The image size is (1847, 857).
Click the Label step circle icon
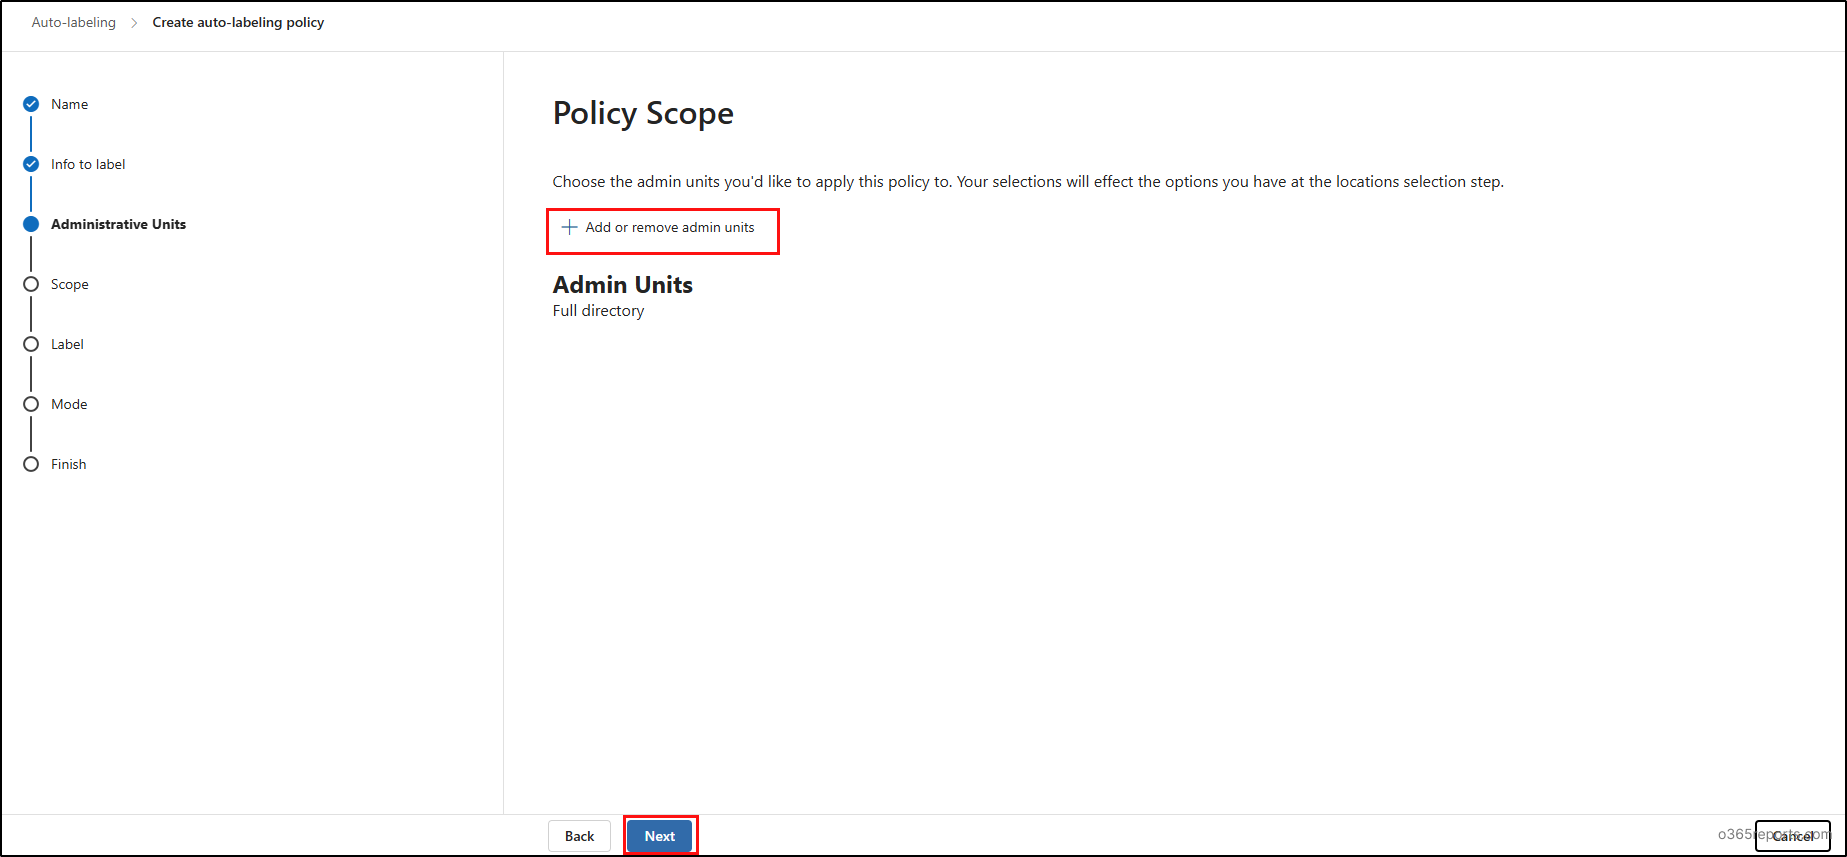coord(31,344)
